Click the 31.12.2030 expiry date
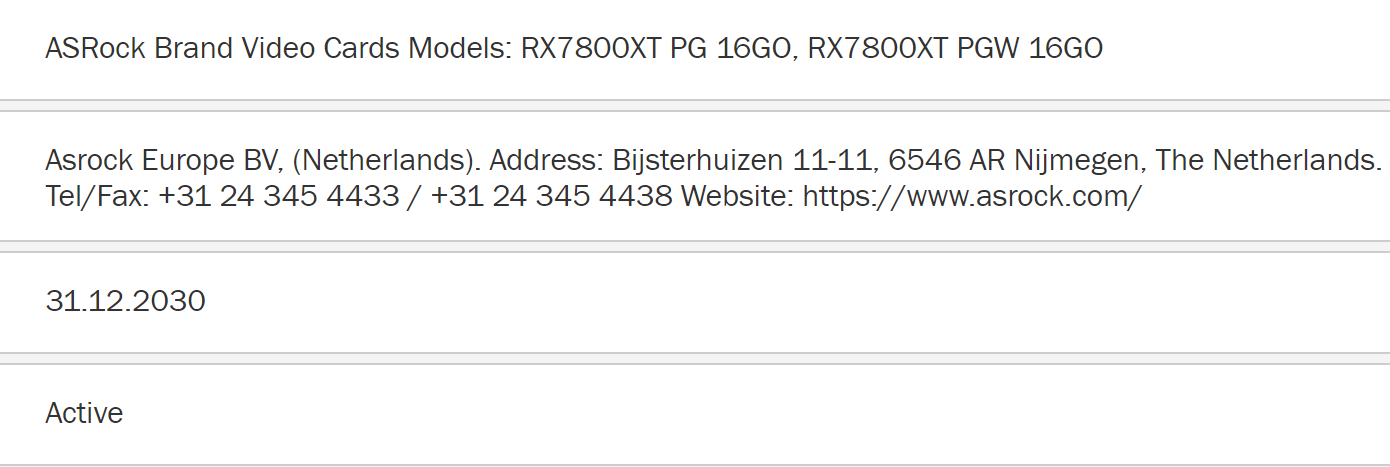The height and width of the screenshot is (467, 1390). (125, 301)
